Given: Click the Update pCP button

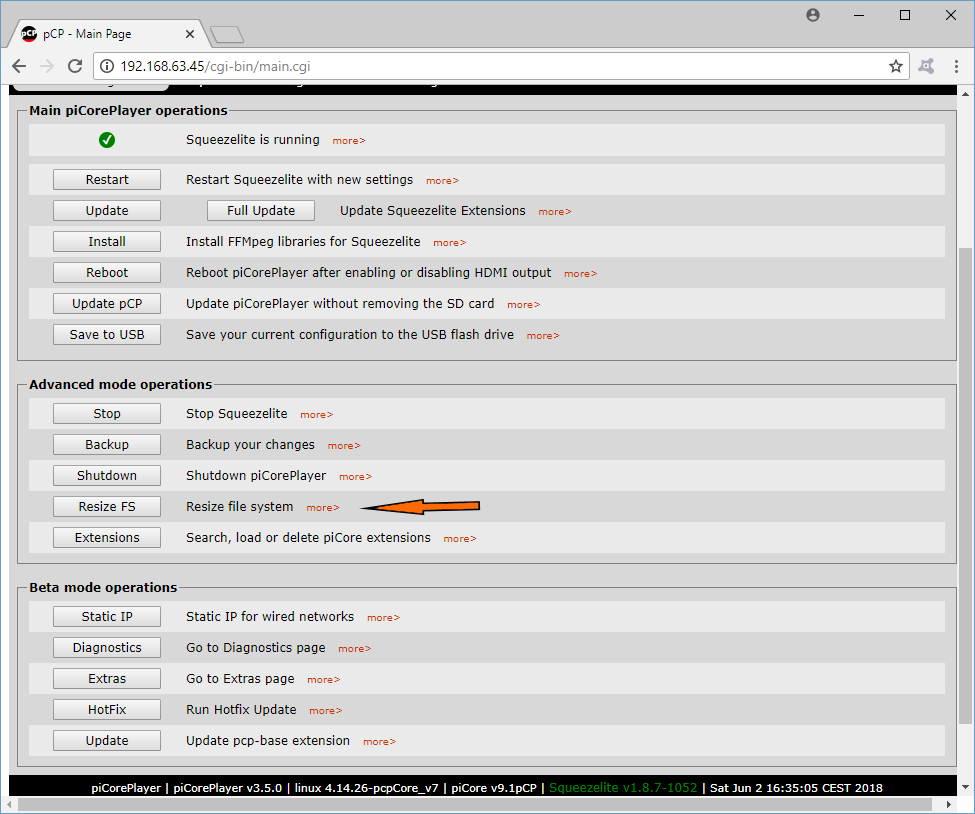Looking at the screenshot, I should tap(107, 304).
